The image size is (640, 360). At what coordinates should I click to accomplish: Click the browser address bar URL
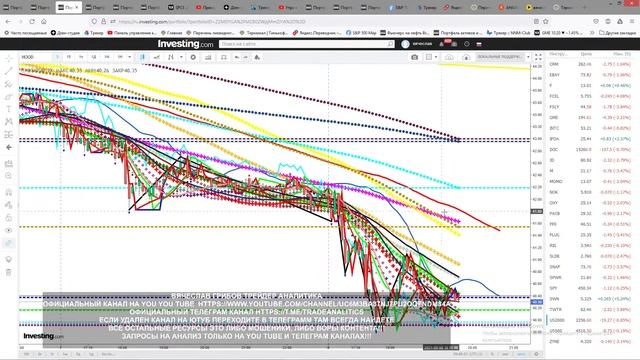click(x=212, y=22)
